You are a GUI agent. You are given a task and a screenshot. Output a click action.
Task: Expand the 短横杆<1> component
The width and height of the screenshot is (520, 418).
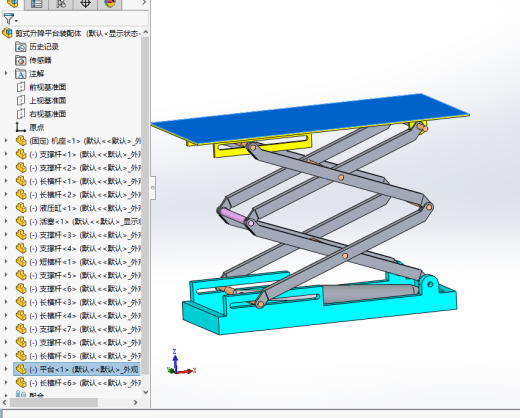point(6,262)
